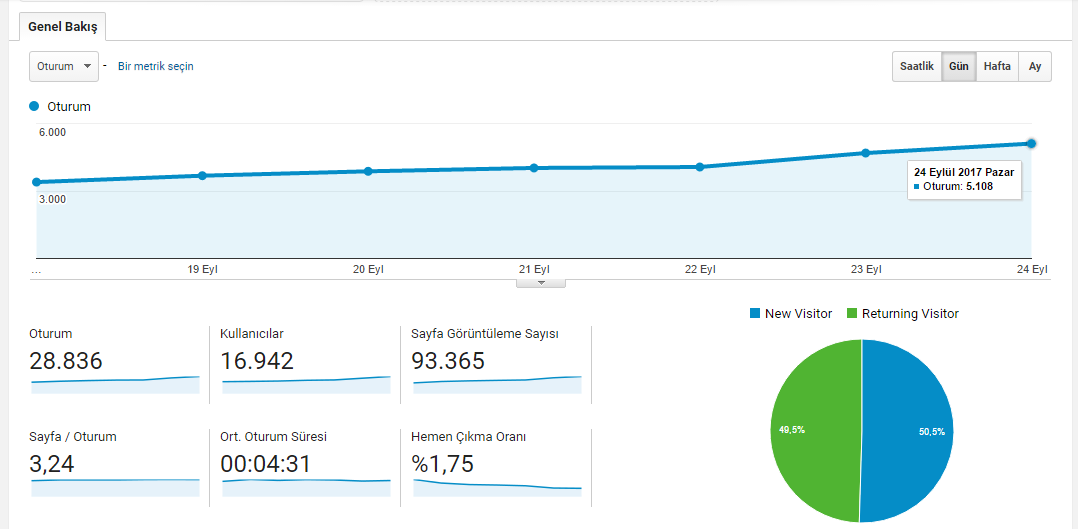Switch chart to Hafta view
1078x529 pixels.
pyautogui.click(x=997, y=67)
